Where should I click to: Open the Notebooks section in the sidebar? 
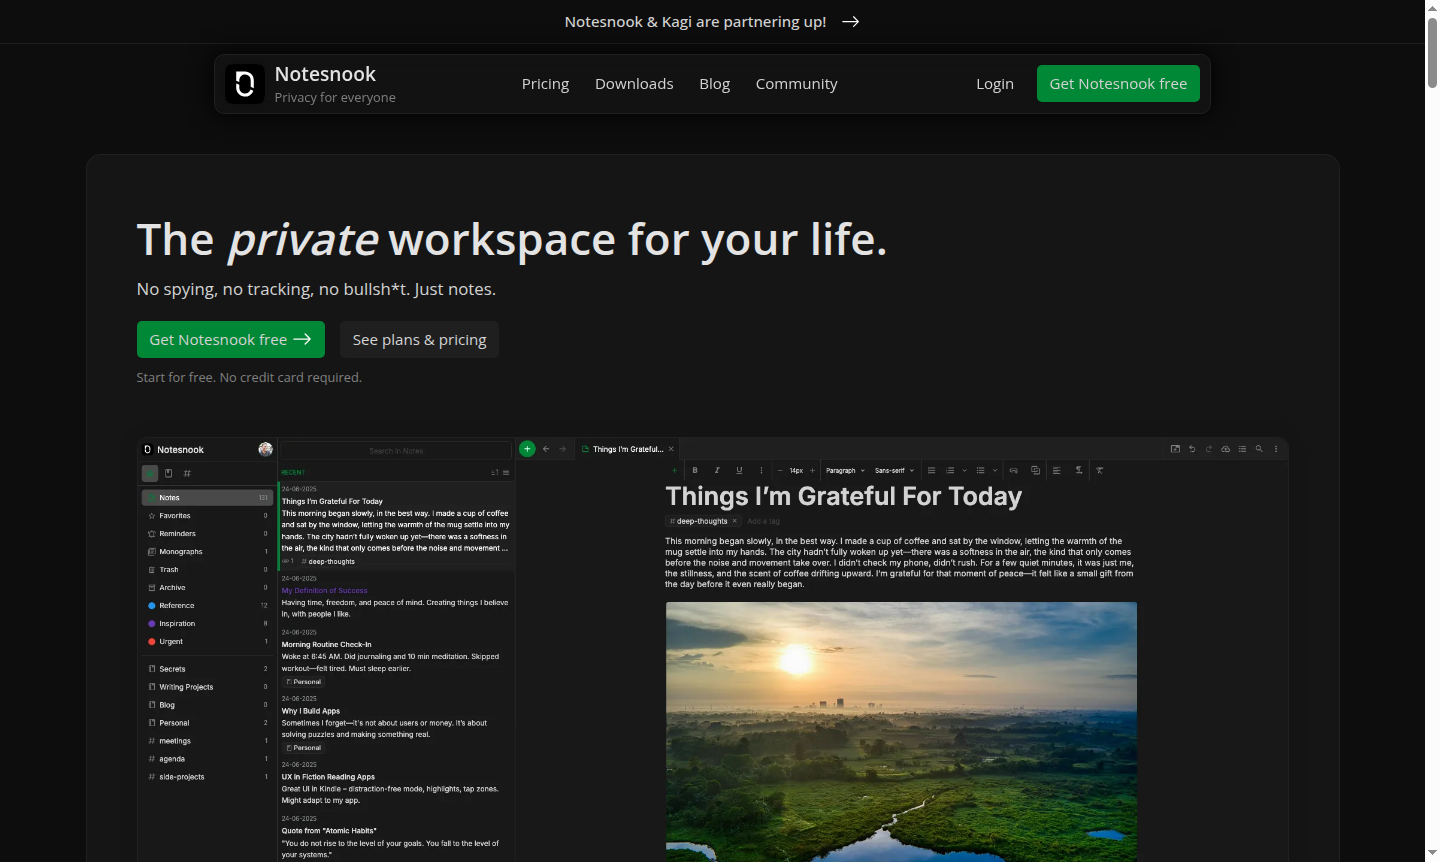point(168,473)
